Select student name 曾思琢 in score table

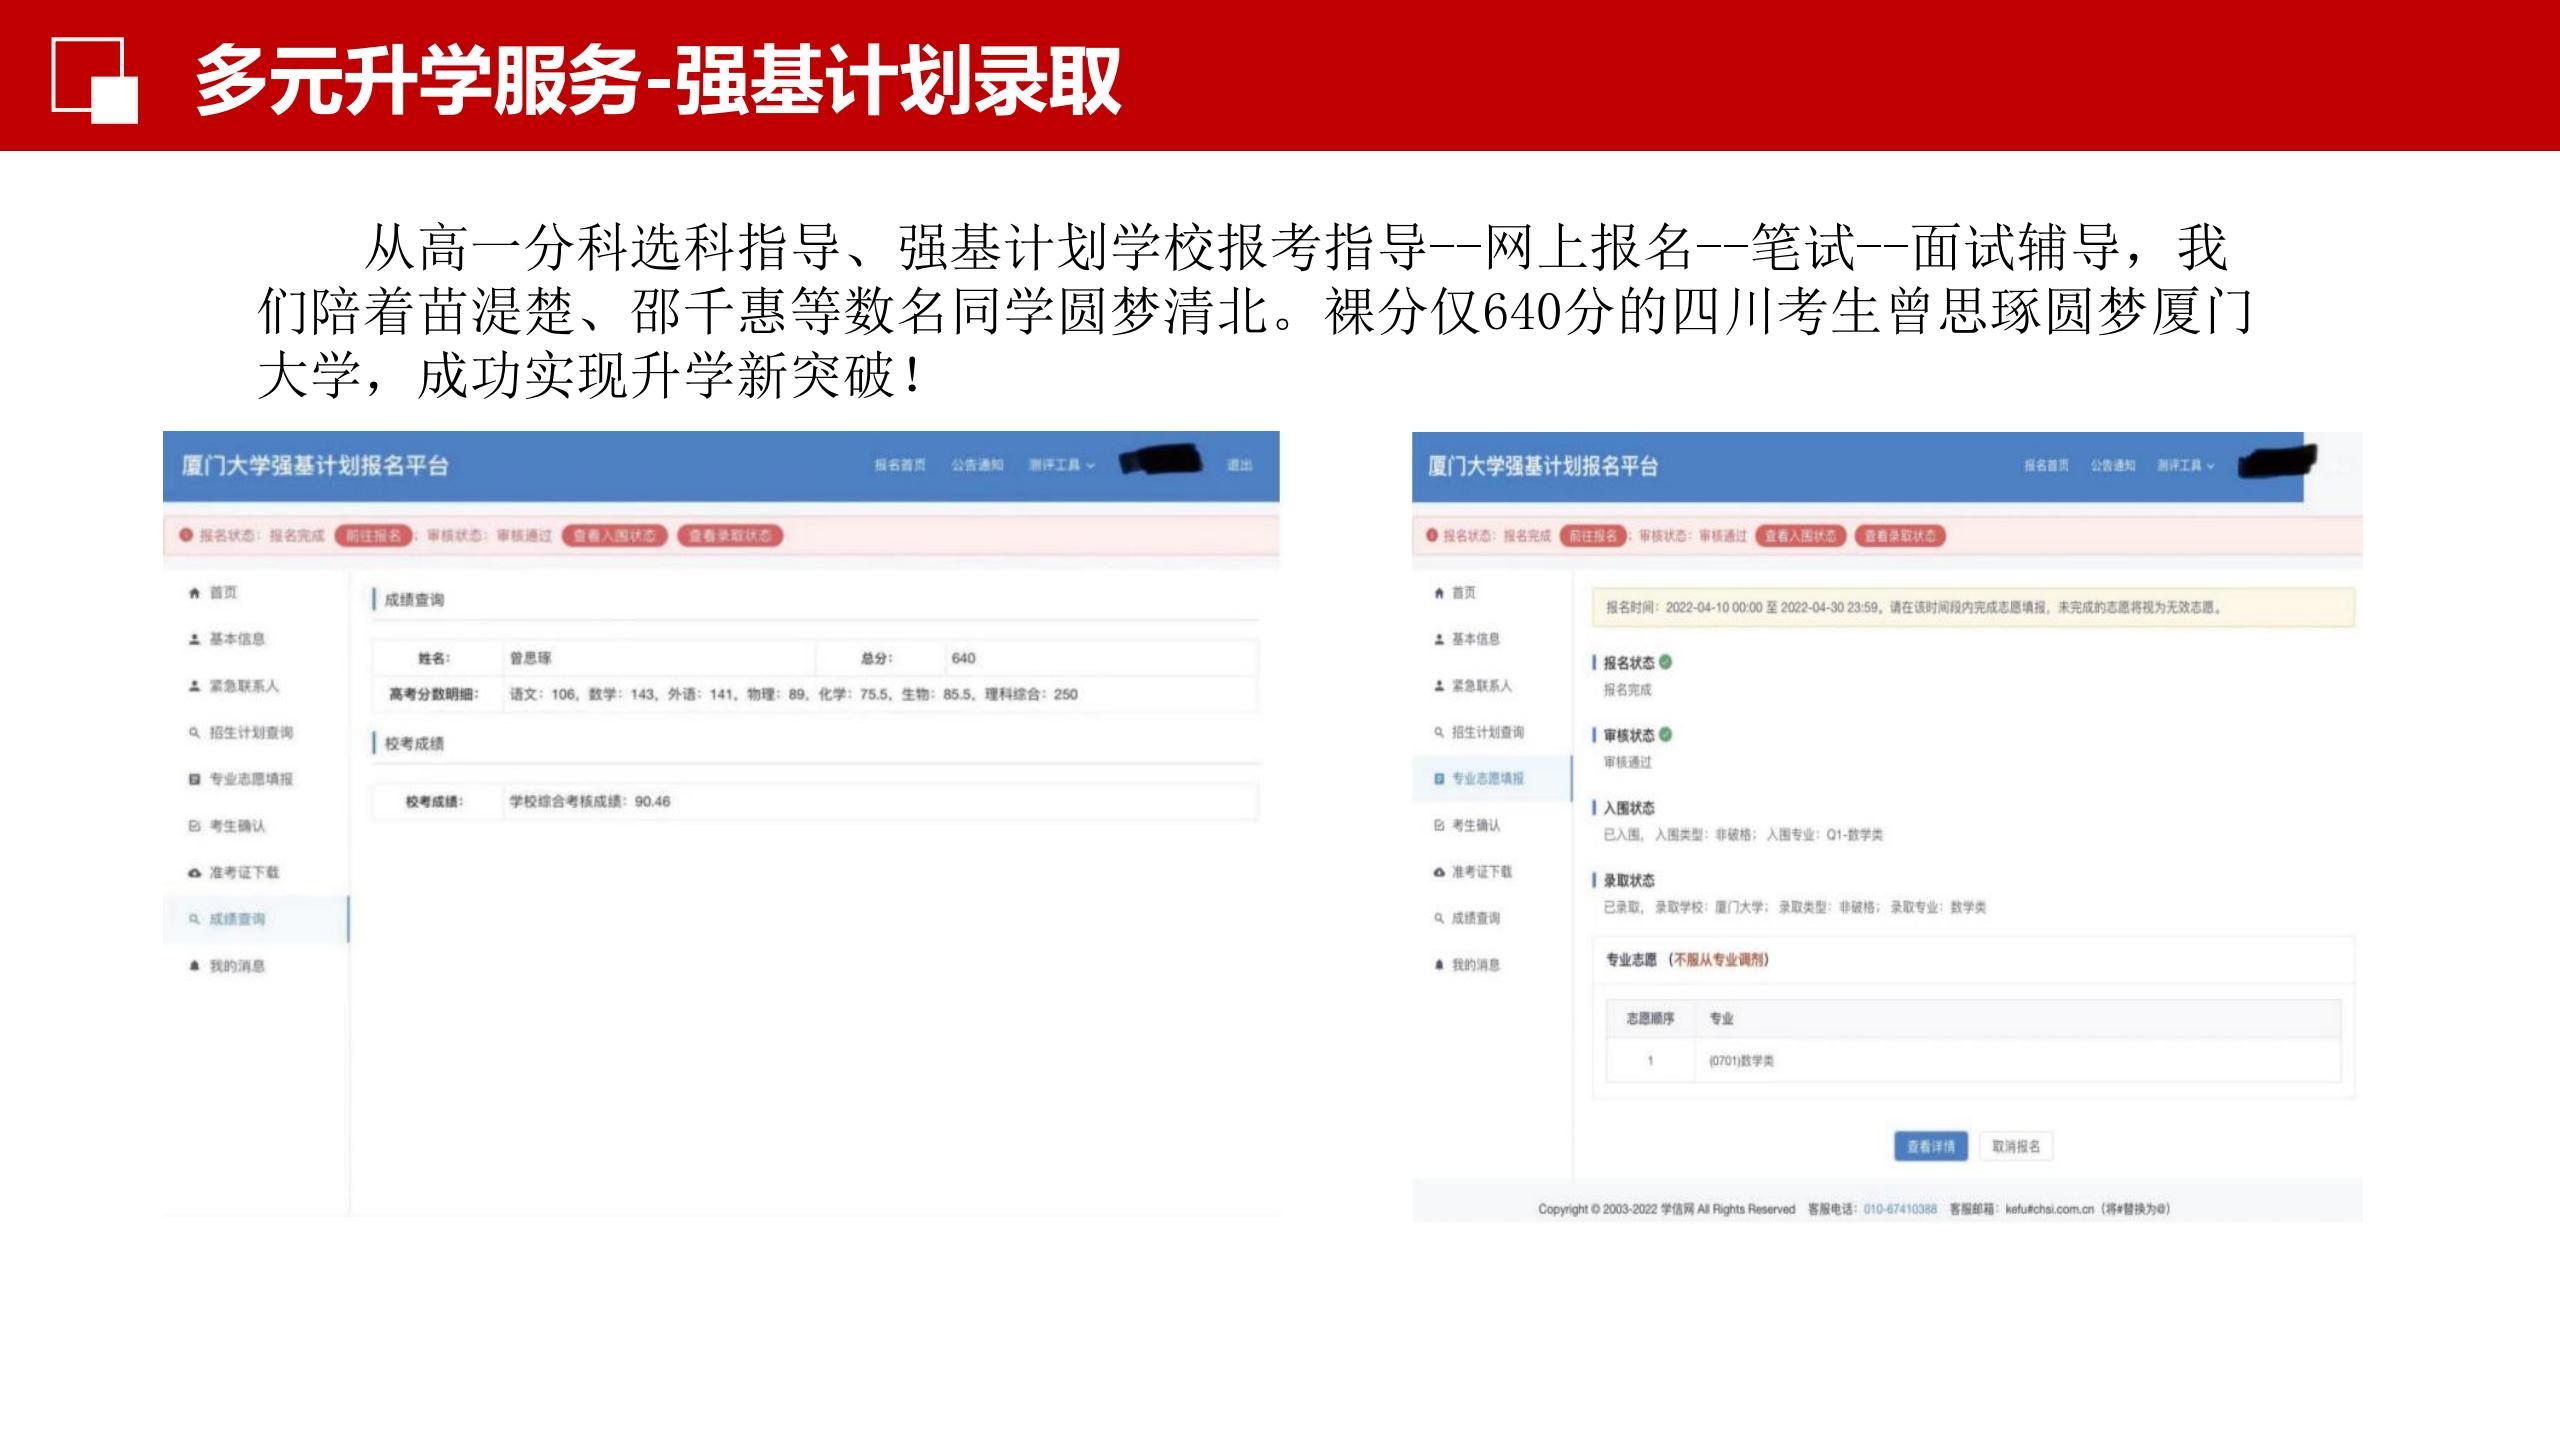[531, 658]
